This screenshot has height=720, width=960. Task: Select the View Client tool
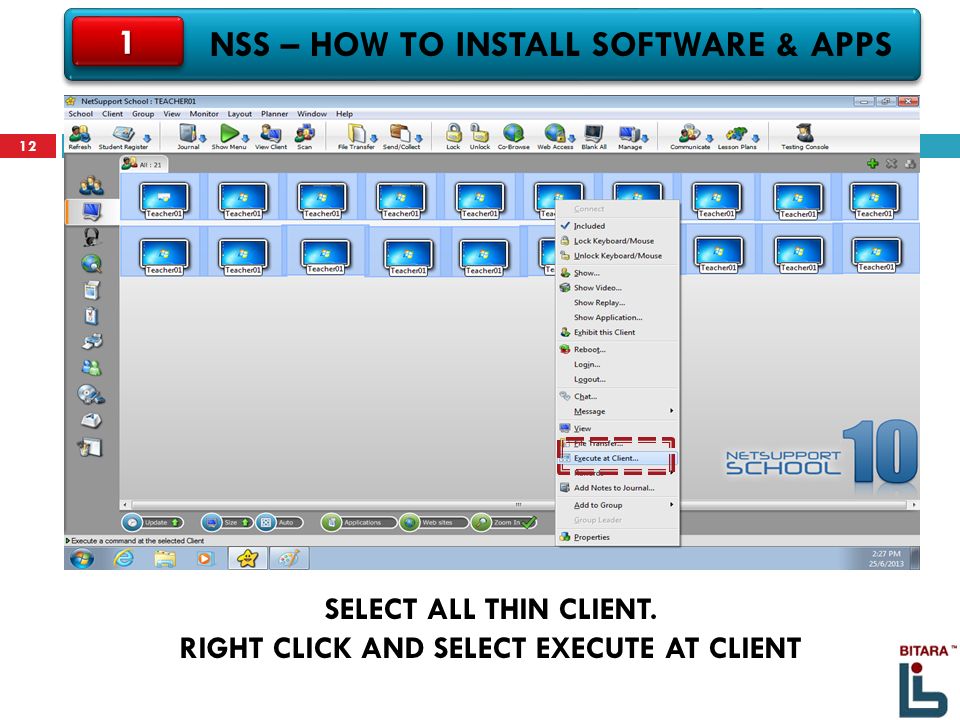271,136
